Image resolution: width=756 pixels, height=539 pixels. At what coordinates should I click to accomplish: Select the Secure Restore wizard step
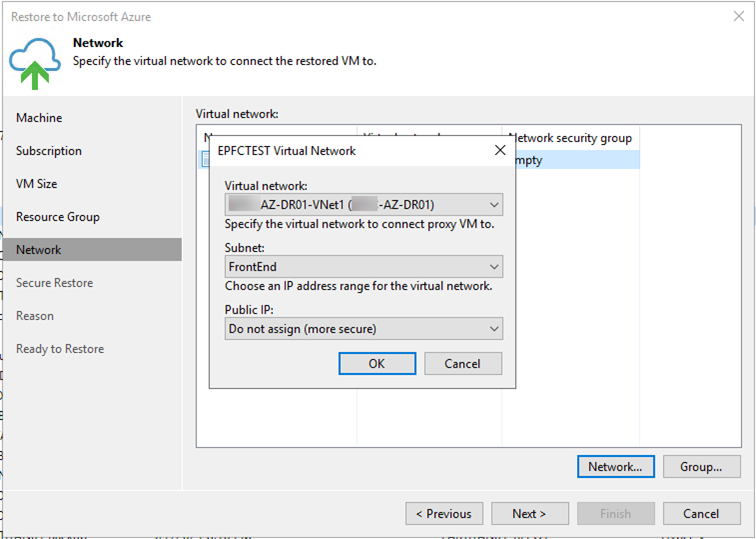(x=54, y=283)
